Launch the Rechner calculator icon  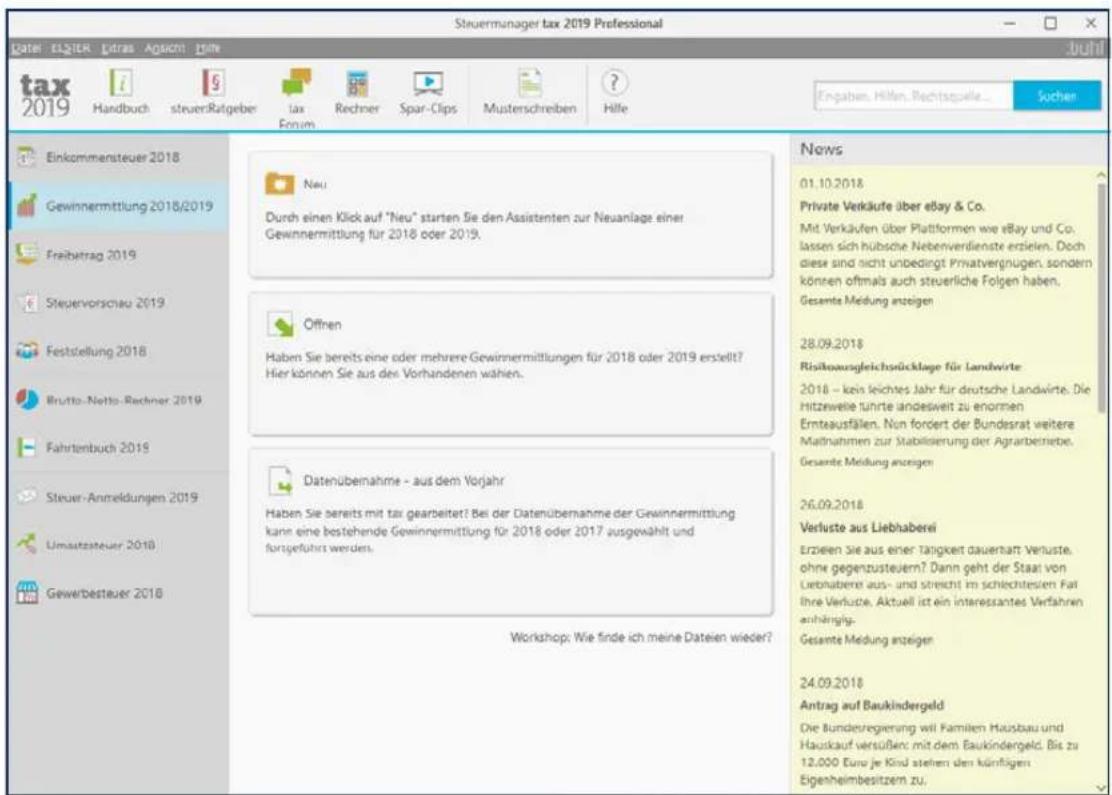pyautogui.click(x=357, y=84)
